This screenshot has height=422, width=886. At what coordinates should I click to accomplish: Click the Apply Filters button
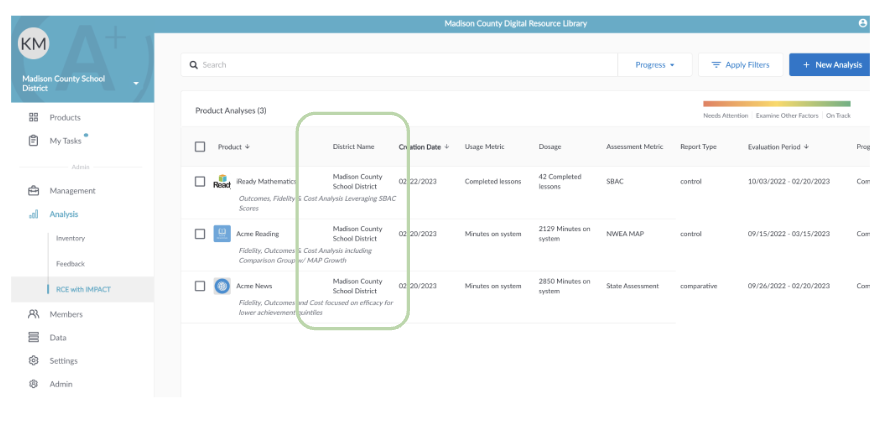(x=741, y=65)
